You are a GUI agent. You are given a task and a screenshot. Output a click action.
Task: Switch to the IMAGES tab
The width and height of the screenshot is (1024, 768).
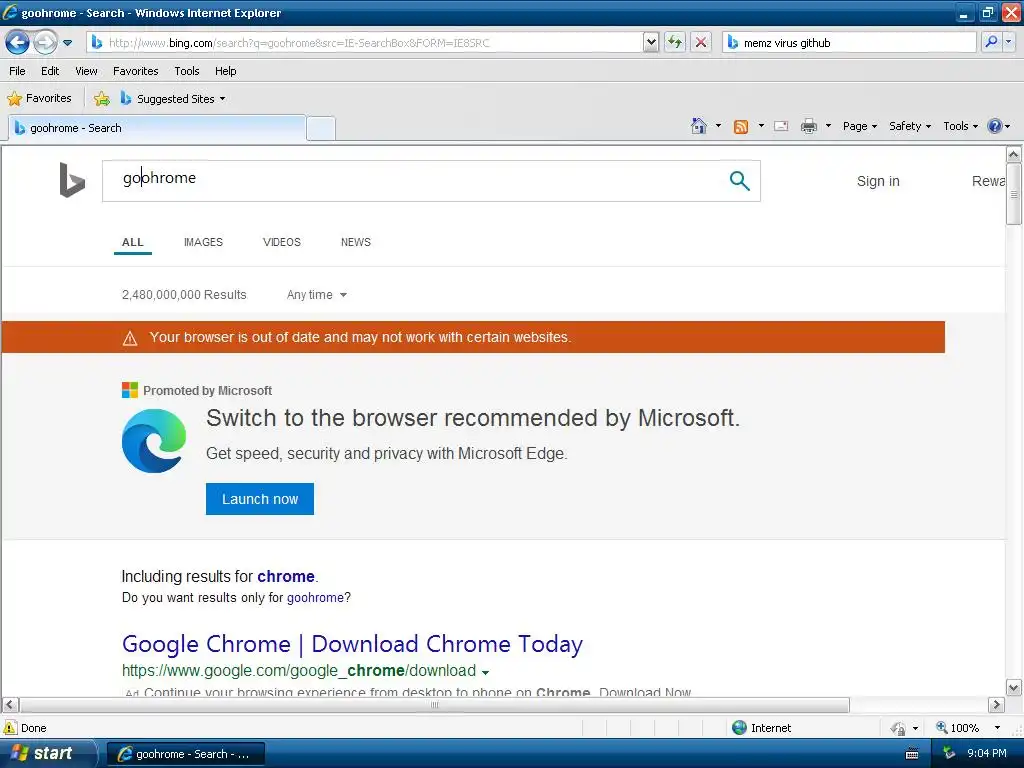pos(203,242)
